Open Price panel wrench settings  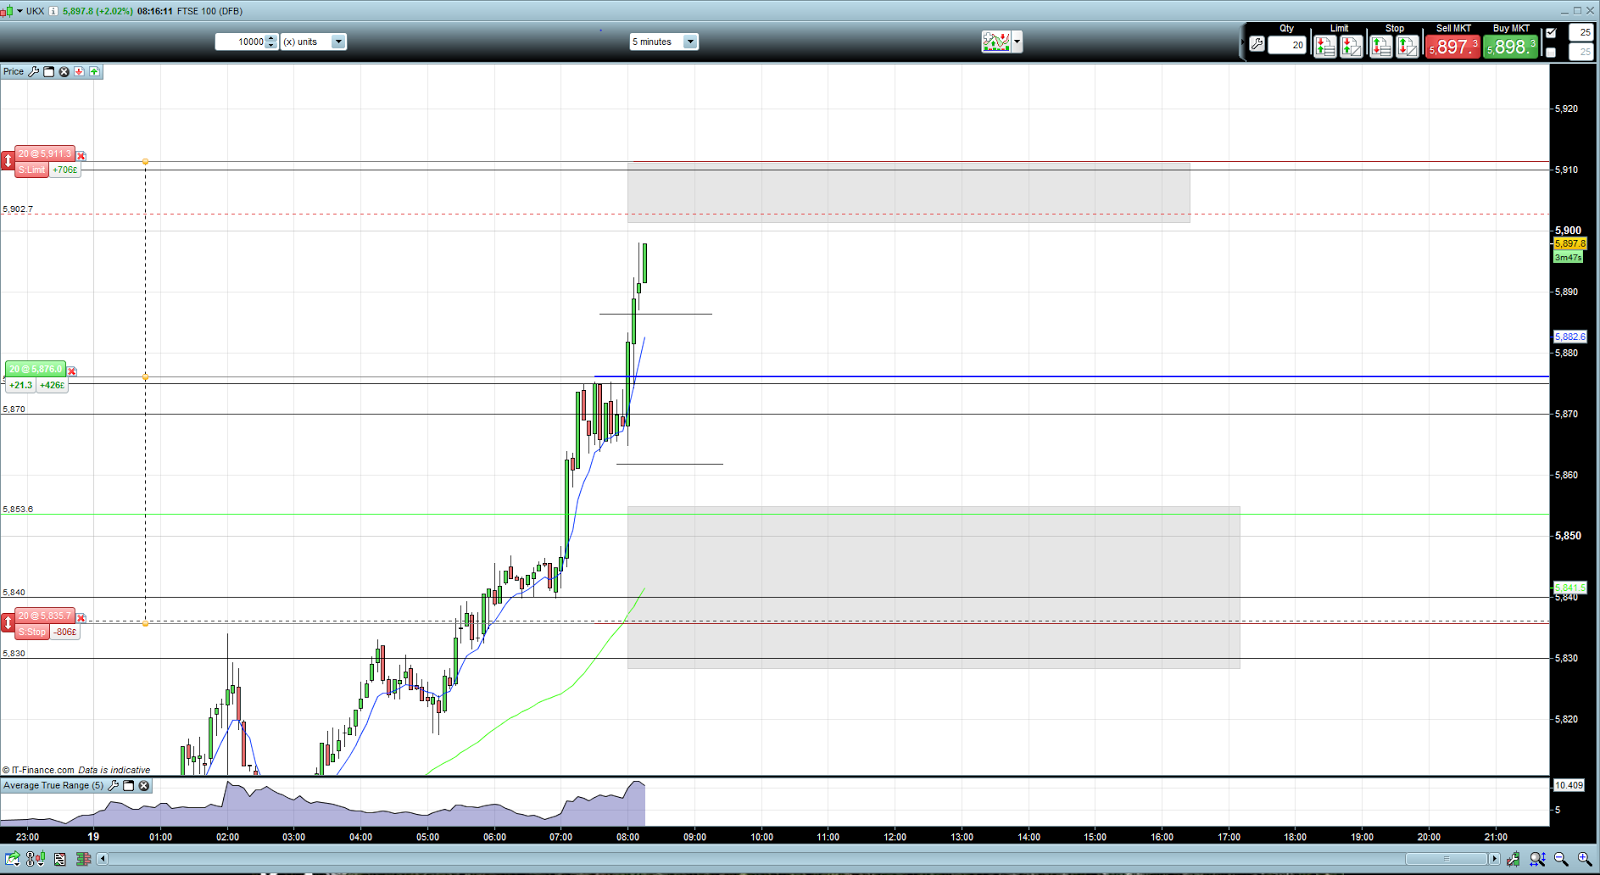(x=34, y=72)
